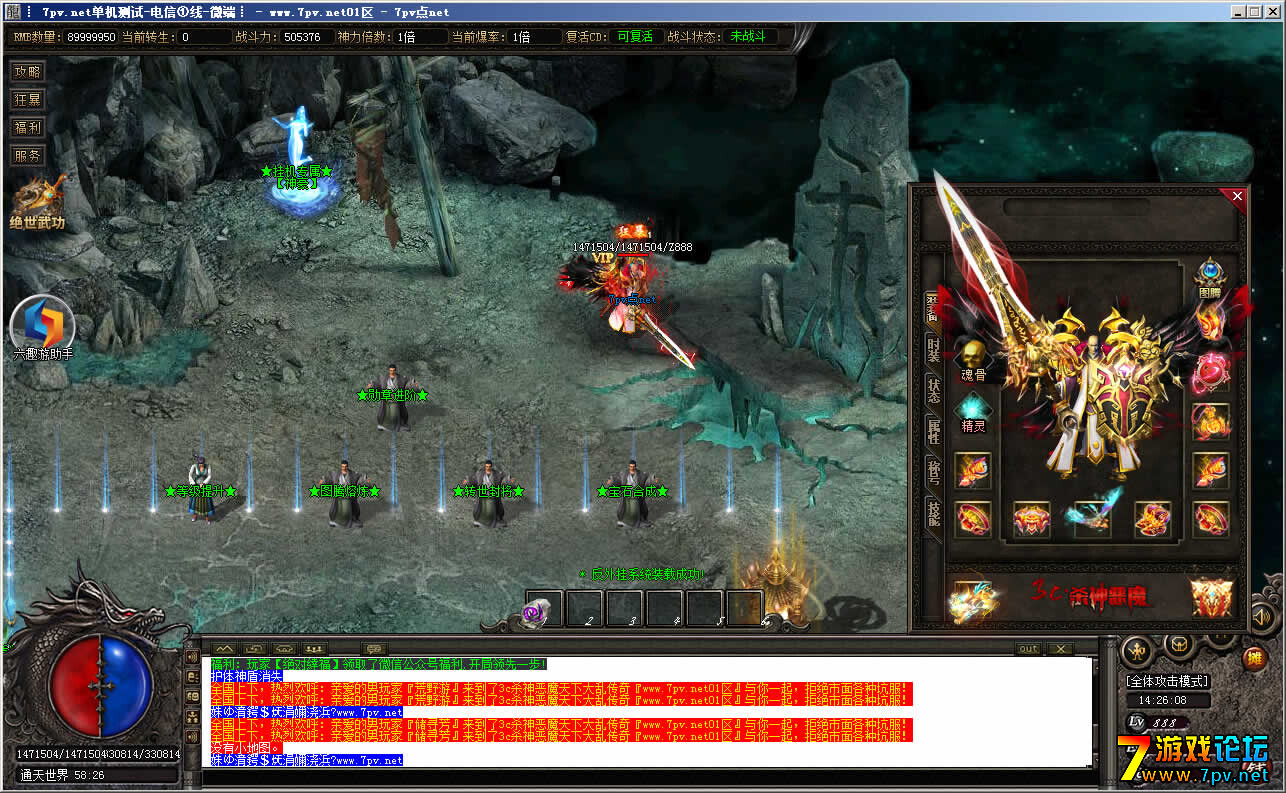The height and width of the screenshot is (793, 1286).
Task: Select the right-side ring slot
Action: click(x=1210, y=520)
